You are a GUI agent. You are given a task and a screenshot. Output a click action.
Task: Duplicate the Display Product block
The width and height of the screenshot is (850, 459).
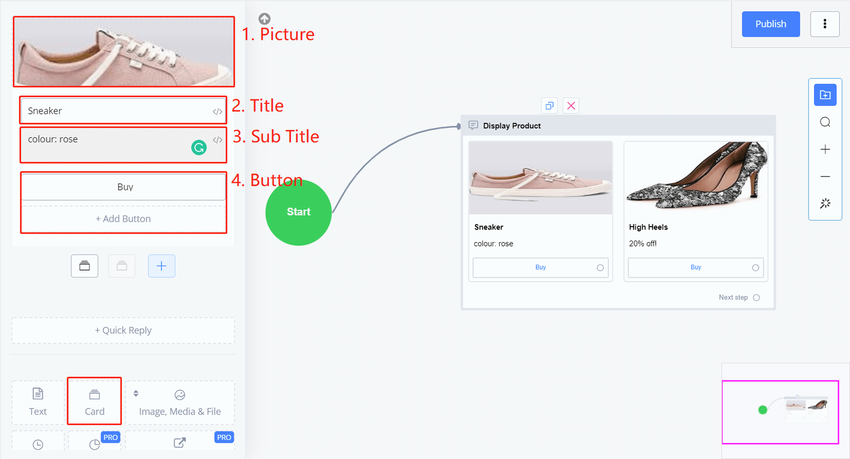click(549, 106)
